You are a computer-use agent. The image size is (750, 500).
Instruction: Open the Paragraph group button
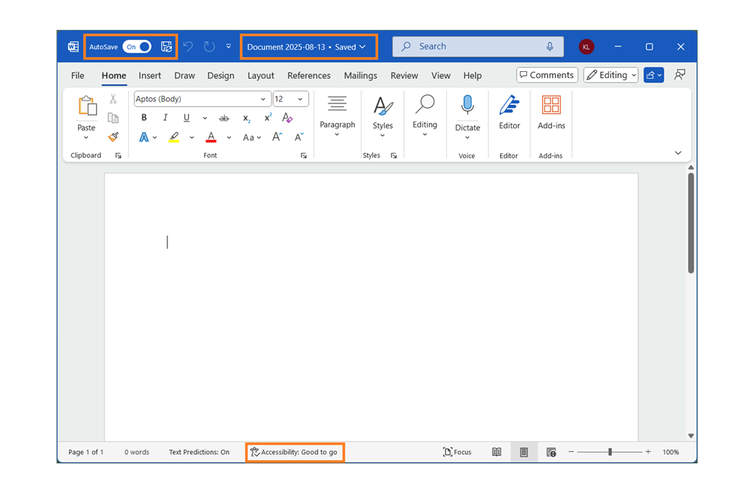point(337,115)
